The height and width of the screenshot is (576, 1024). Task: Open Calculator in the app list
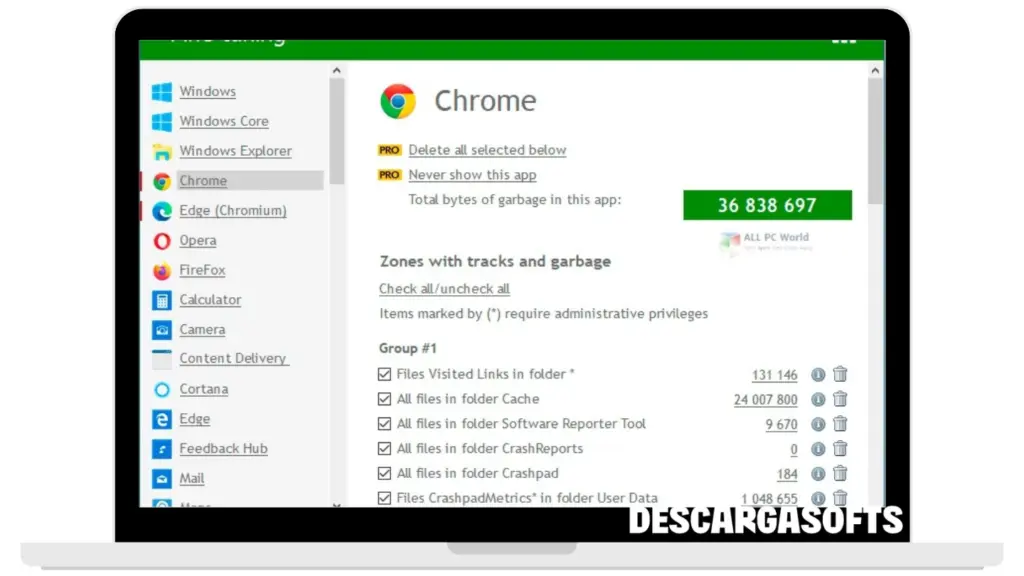click(x=210, y=300)
